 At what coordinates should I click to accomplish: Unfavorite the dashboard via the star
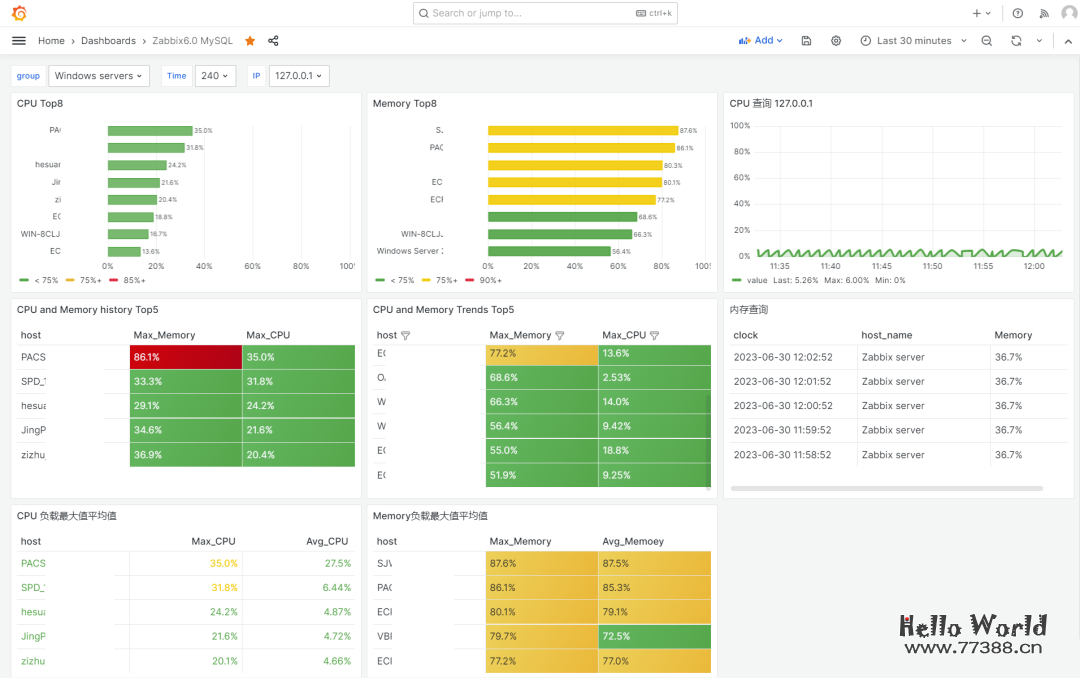coord(249,41)
